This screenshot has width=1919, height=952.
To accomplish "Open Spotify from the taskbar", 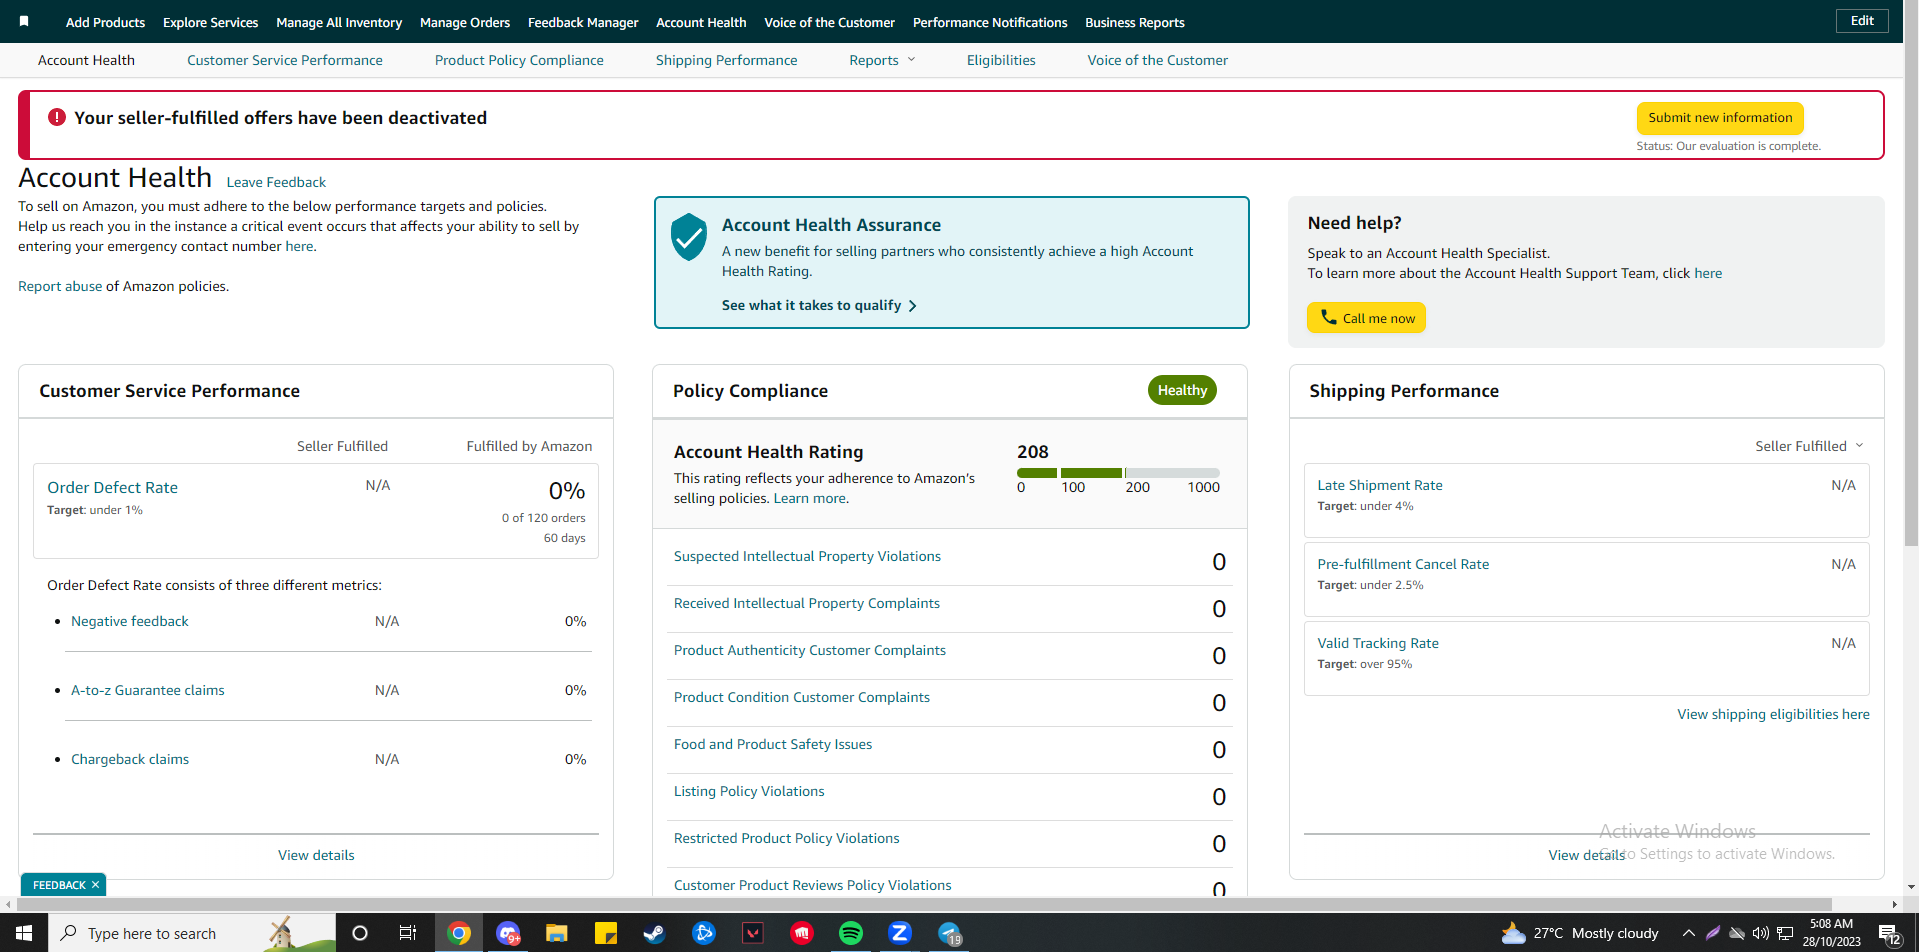I will [851, 933].
